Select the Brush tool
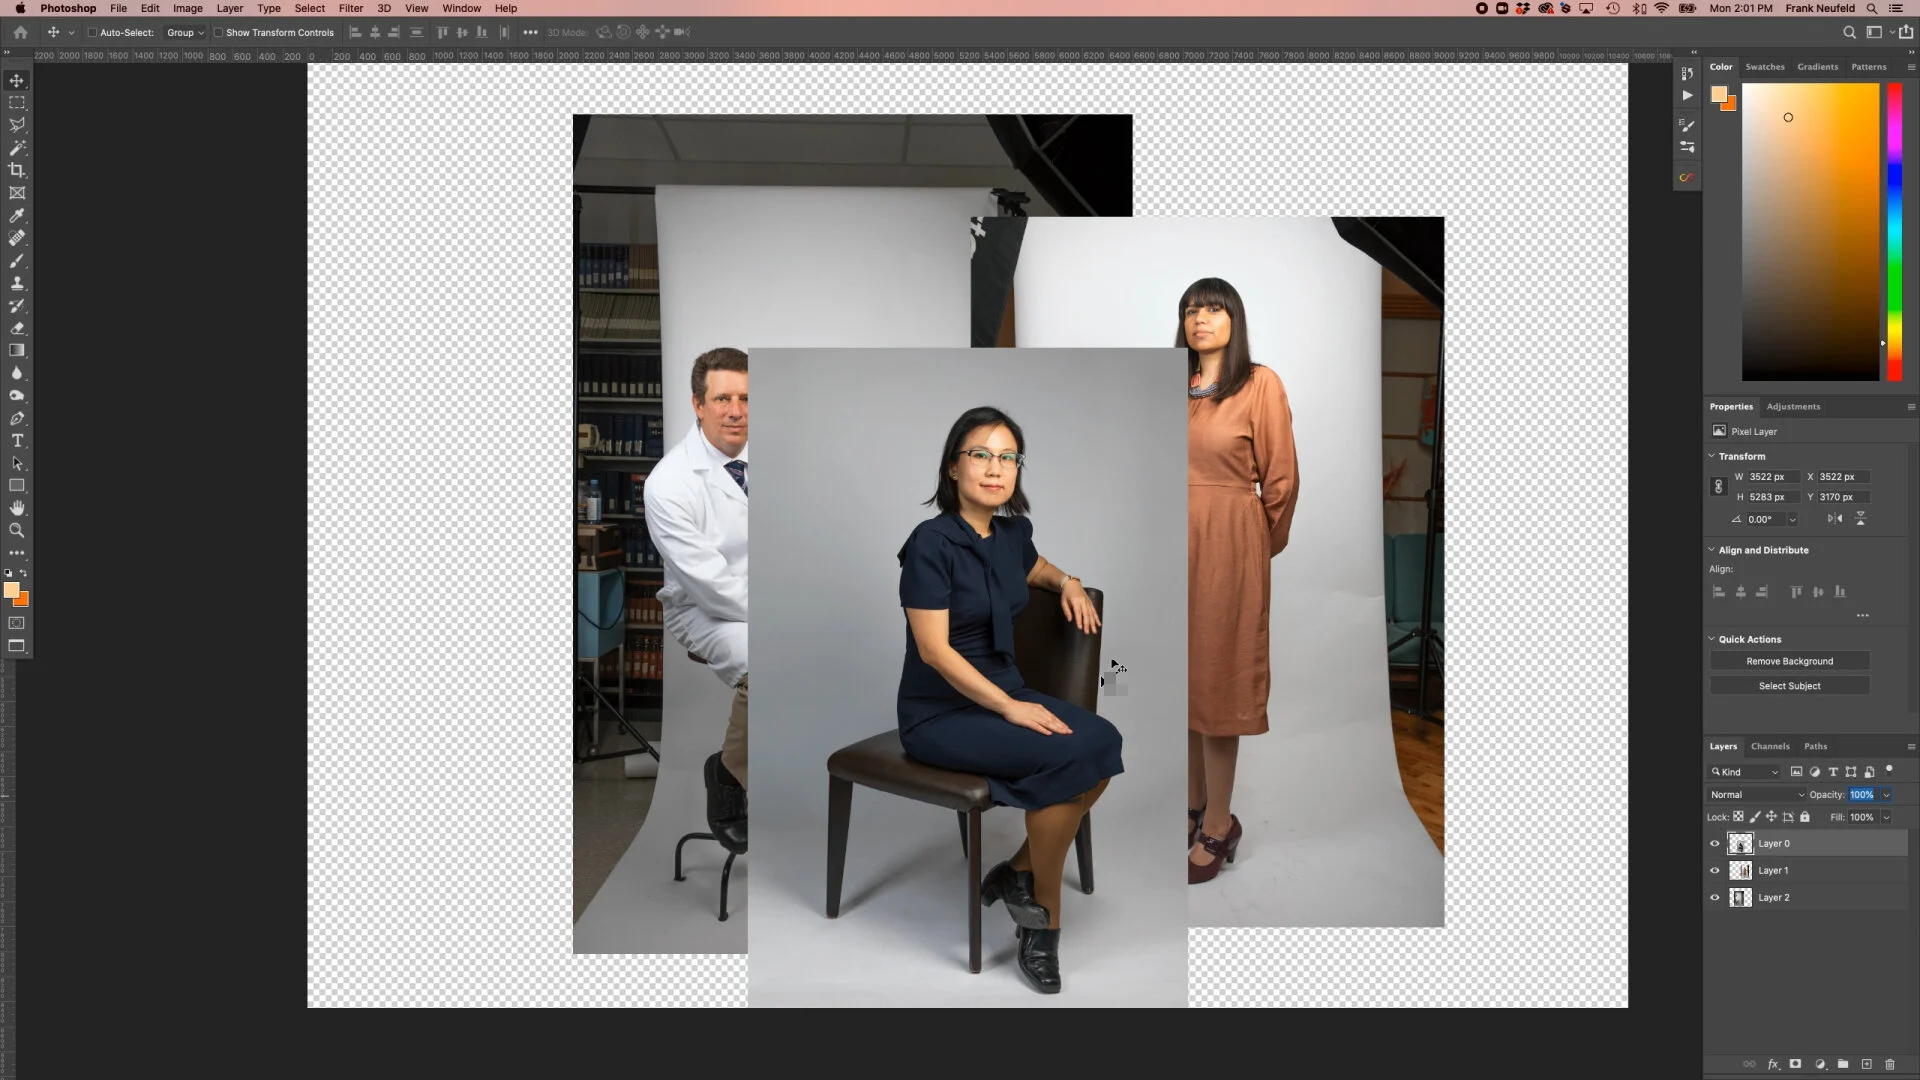The width and height of the screenshot is (1920, 1080). (x=17, y=261)
